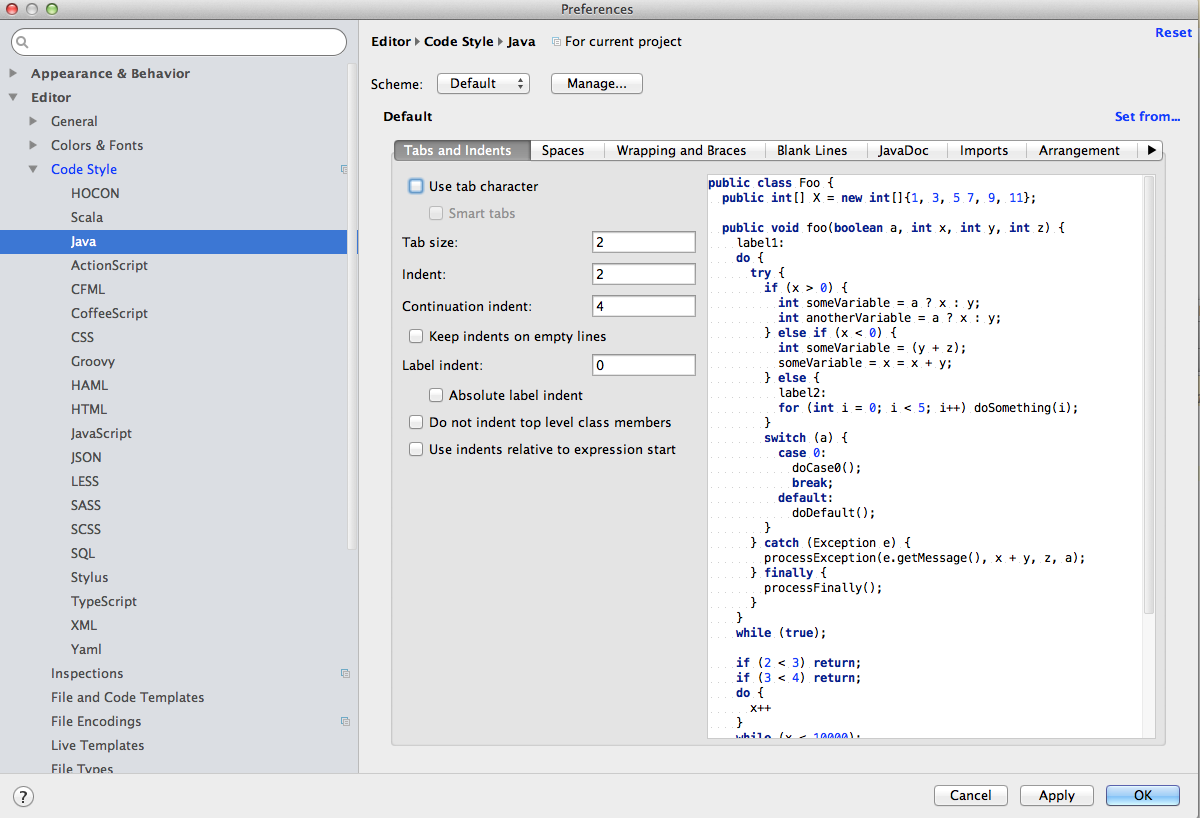Screen dimensions: 1200x818
Task: Open the Imports tab
Action: 983,150
